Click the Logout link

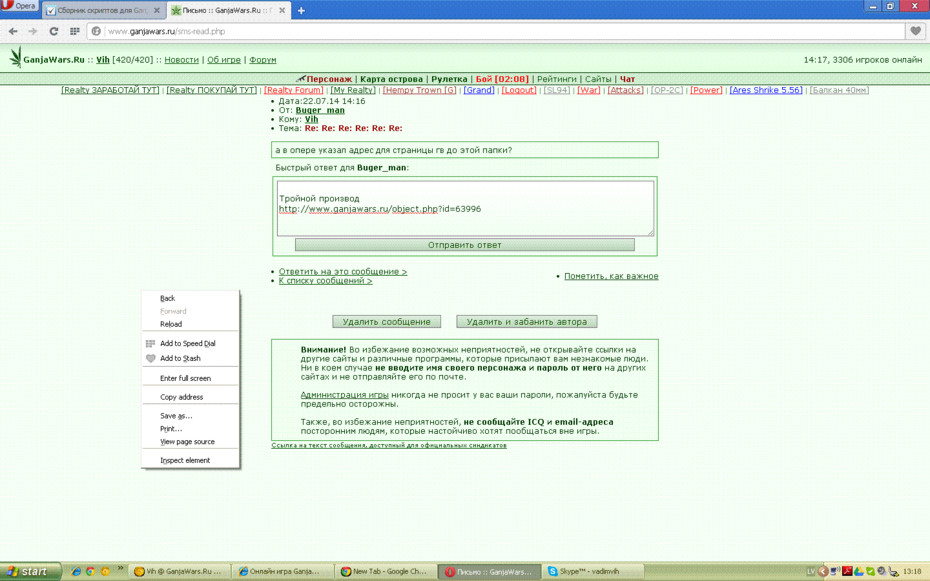(519, 90)
